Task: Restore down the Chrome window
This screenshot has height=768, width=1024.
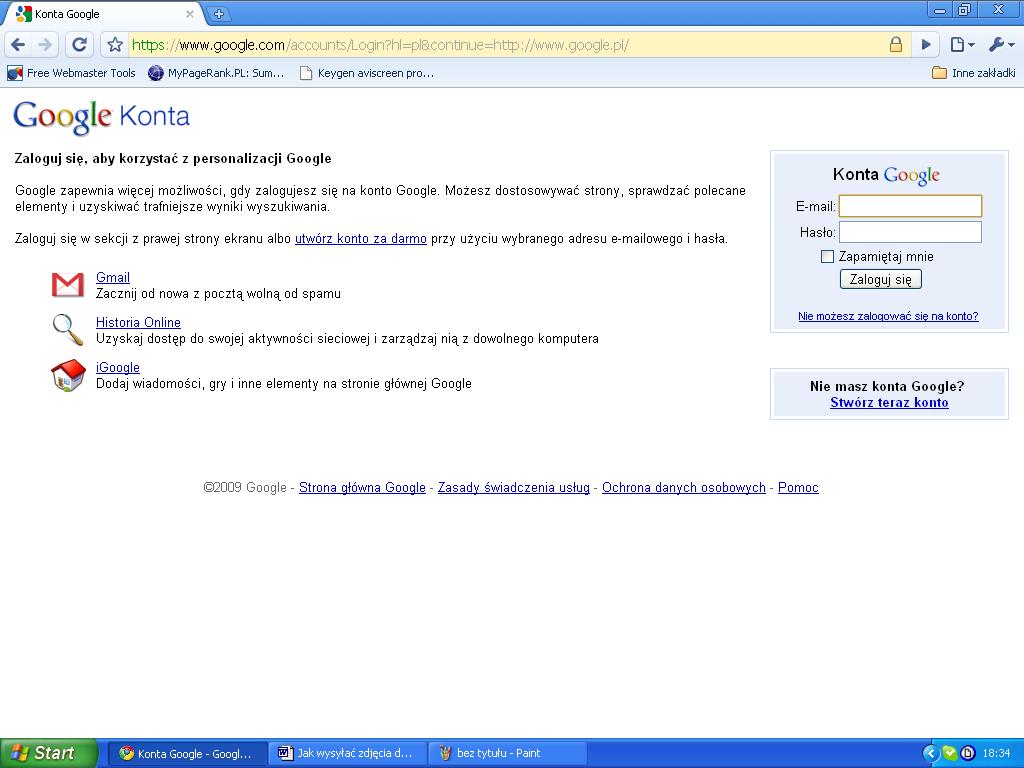Action: (964, 10)
